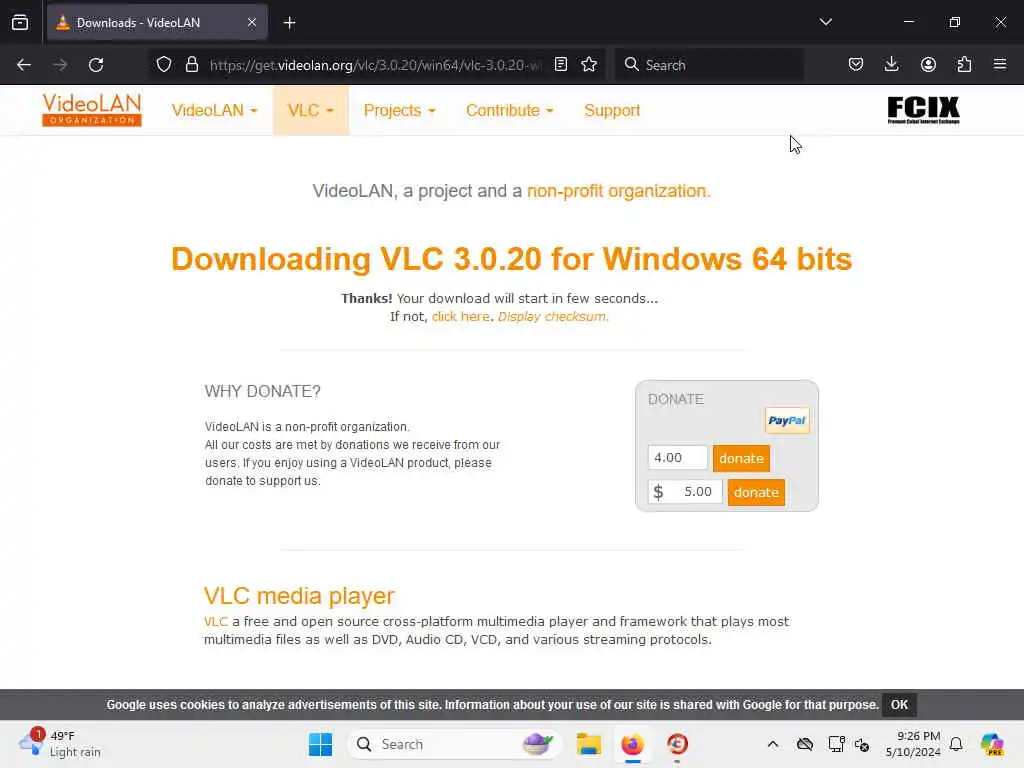Expand the VideoLAN dropdown menu

point(215,110)
